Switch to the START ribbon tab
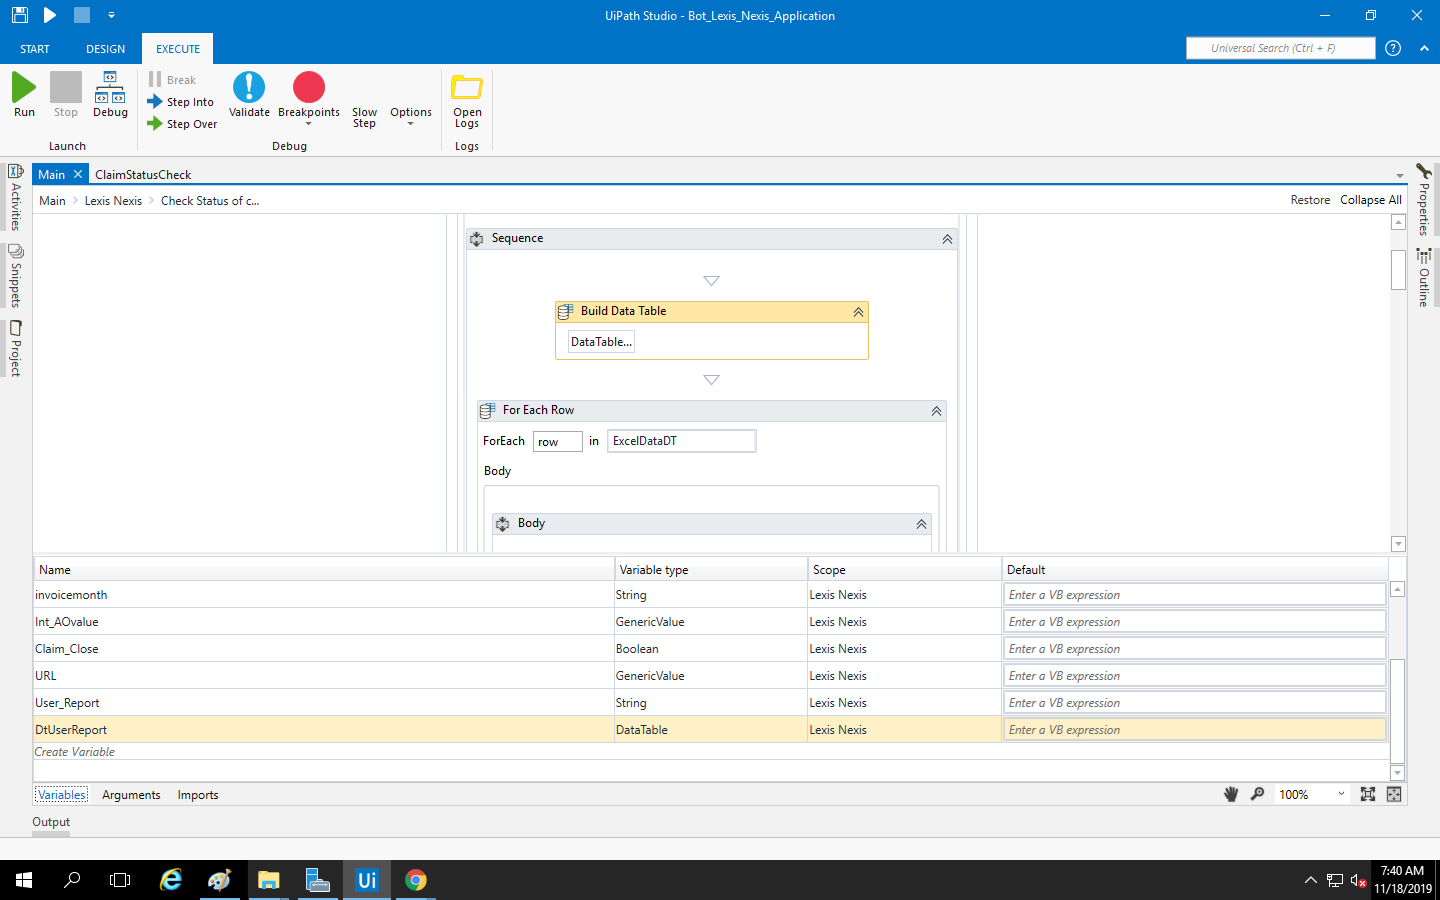The width and height of the screenshot is (1440, 900). click(x=35, y=49)
